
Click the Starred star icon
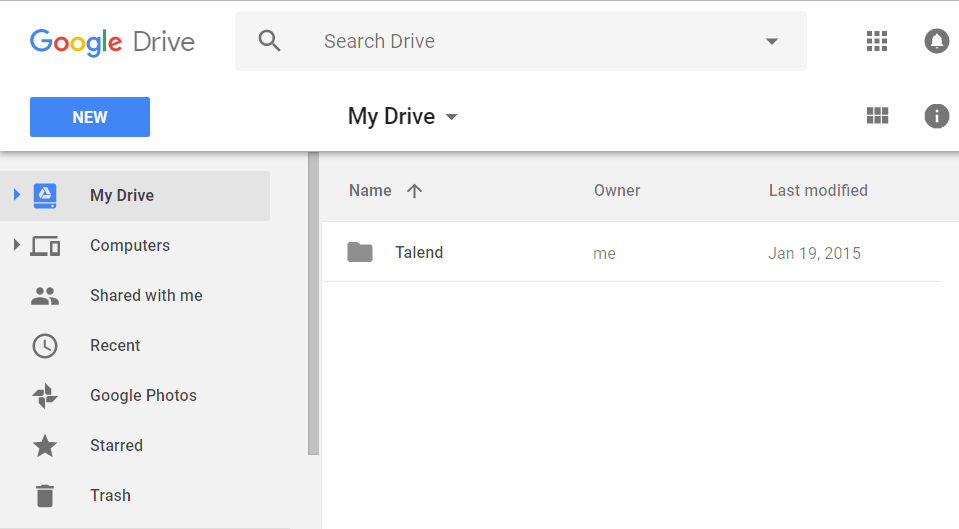pos(45,445)
